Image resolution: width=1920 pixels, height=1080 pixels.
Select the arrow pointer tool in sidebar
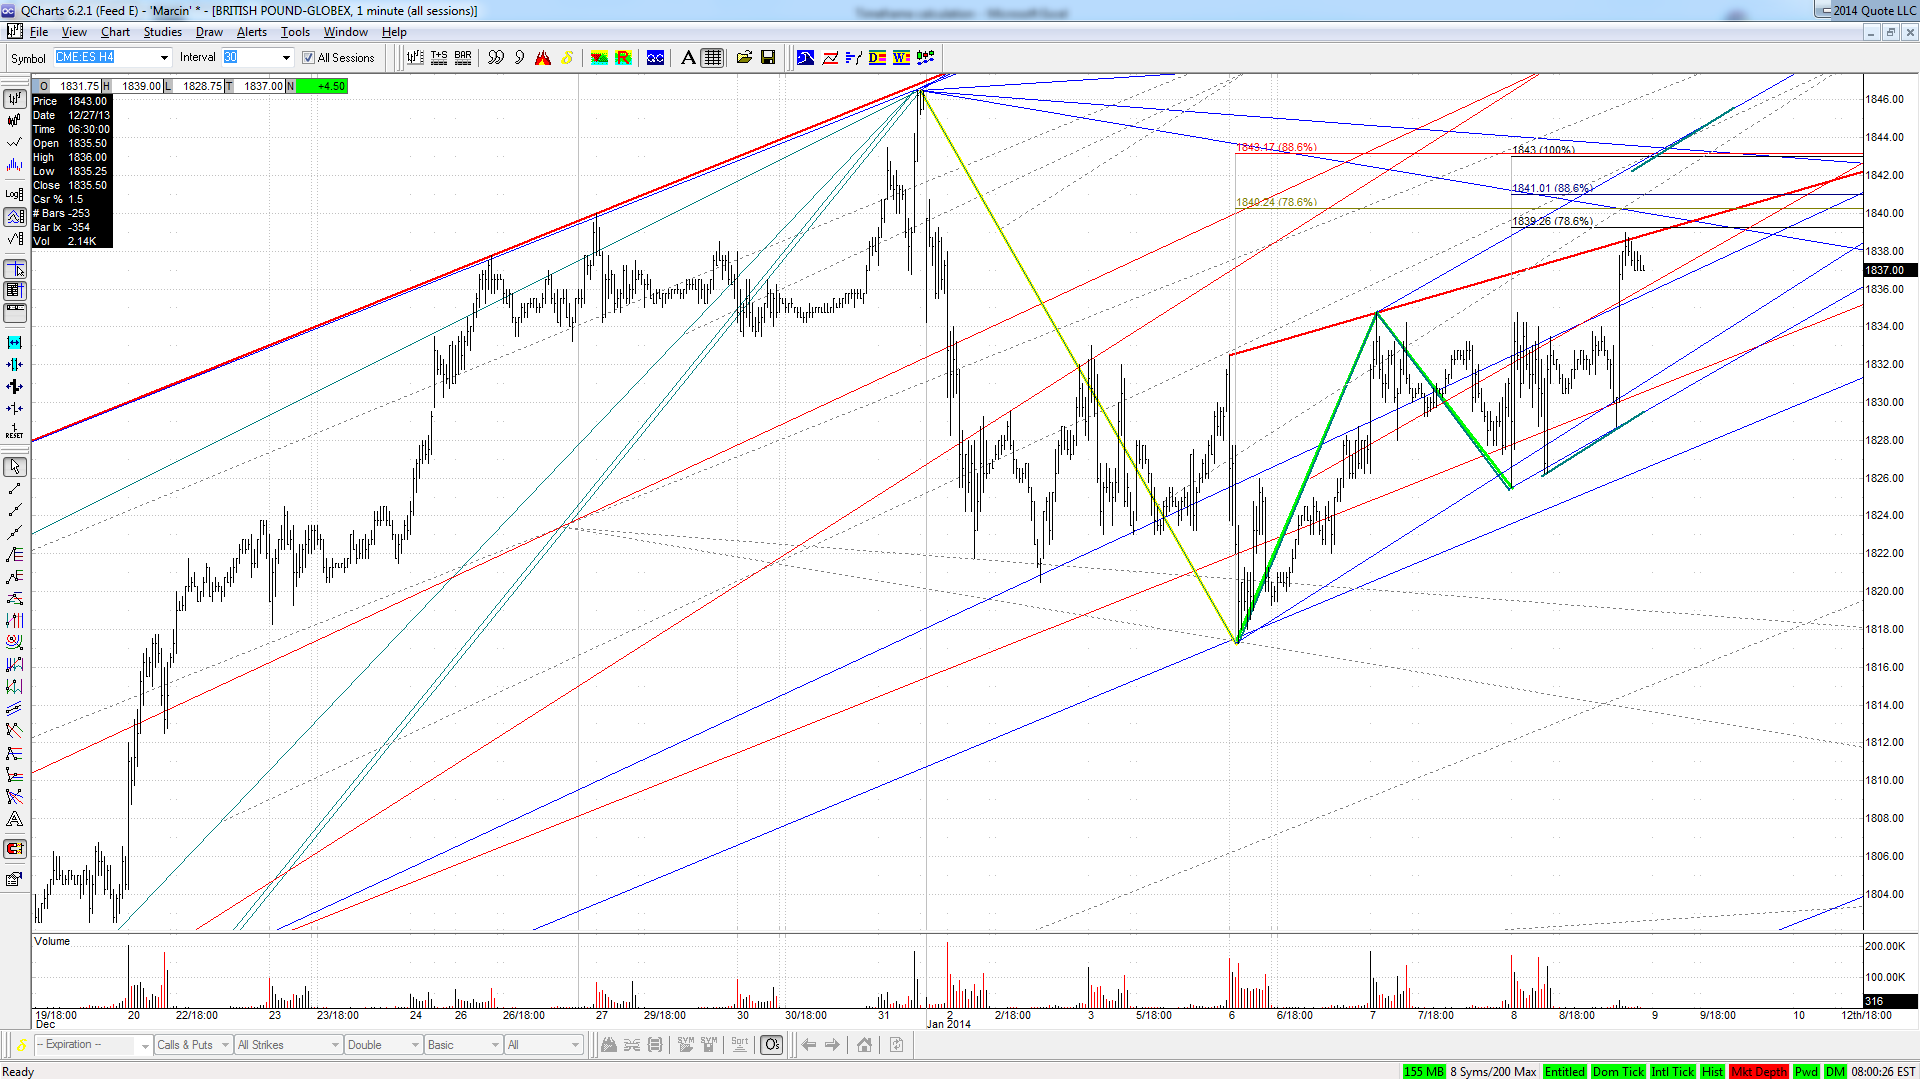(14, 467)
